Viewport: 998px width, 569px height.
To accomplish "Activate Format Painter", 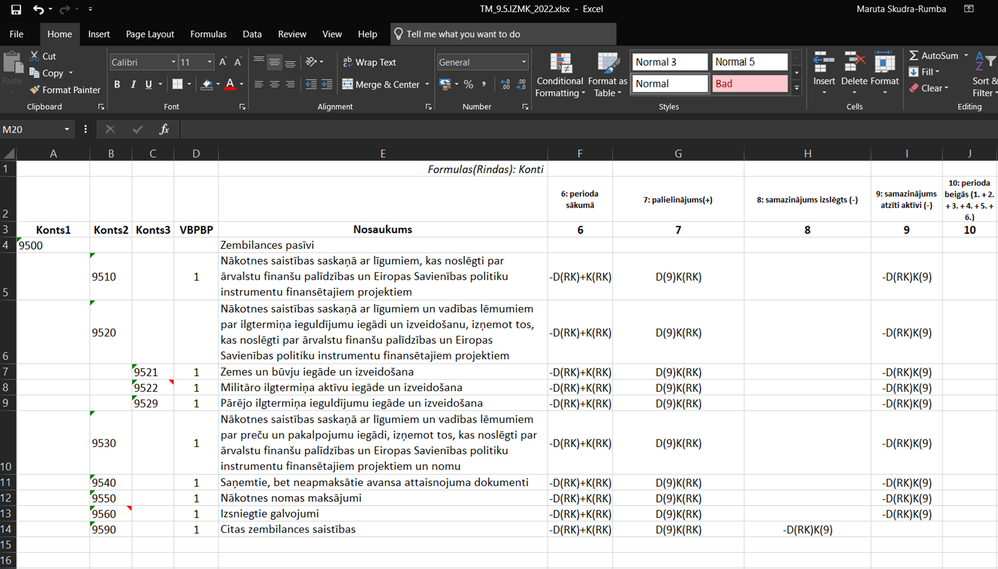I will tap(65, 90).
